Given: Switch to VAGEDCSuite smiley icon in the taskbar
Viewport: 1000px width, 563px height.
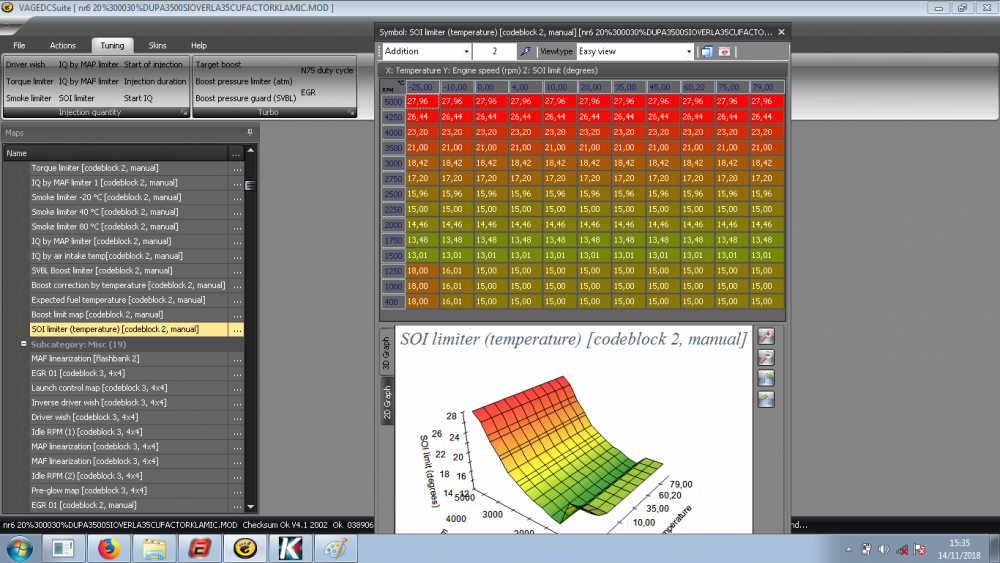Looking at the screenshot, I should click(x=245, y=549).
